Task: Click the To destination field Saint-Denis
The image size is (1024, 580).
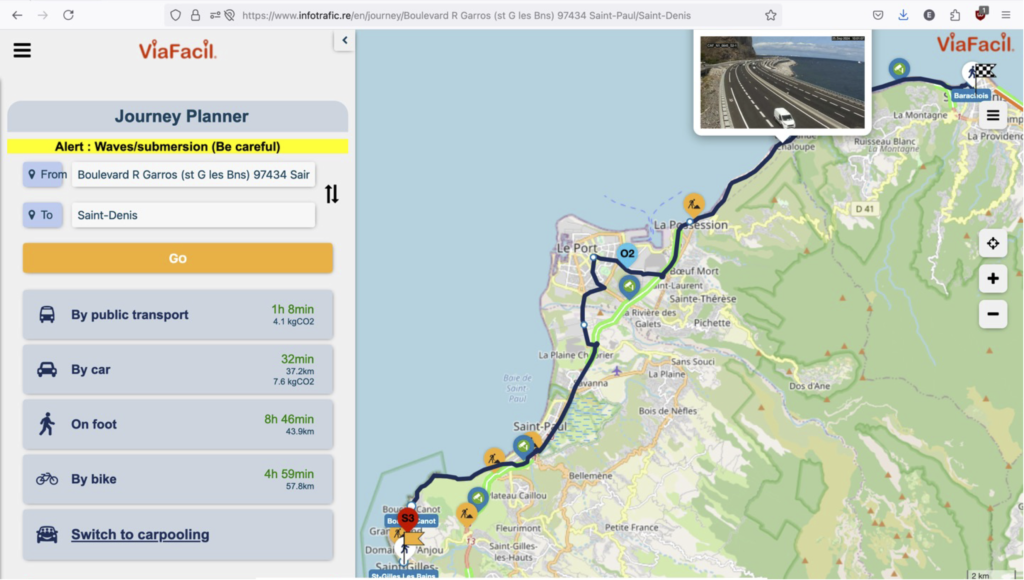Action: (193, 215)
